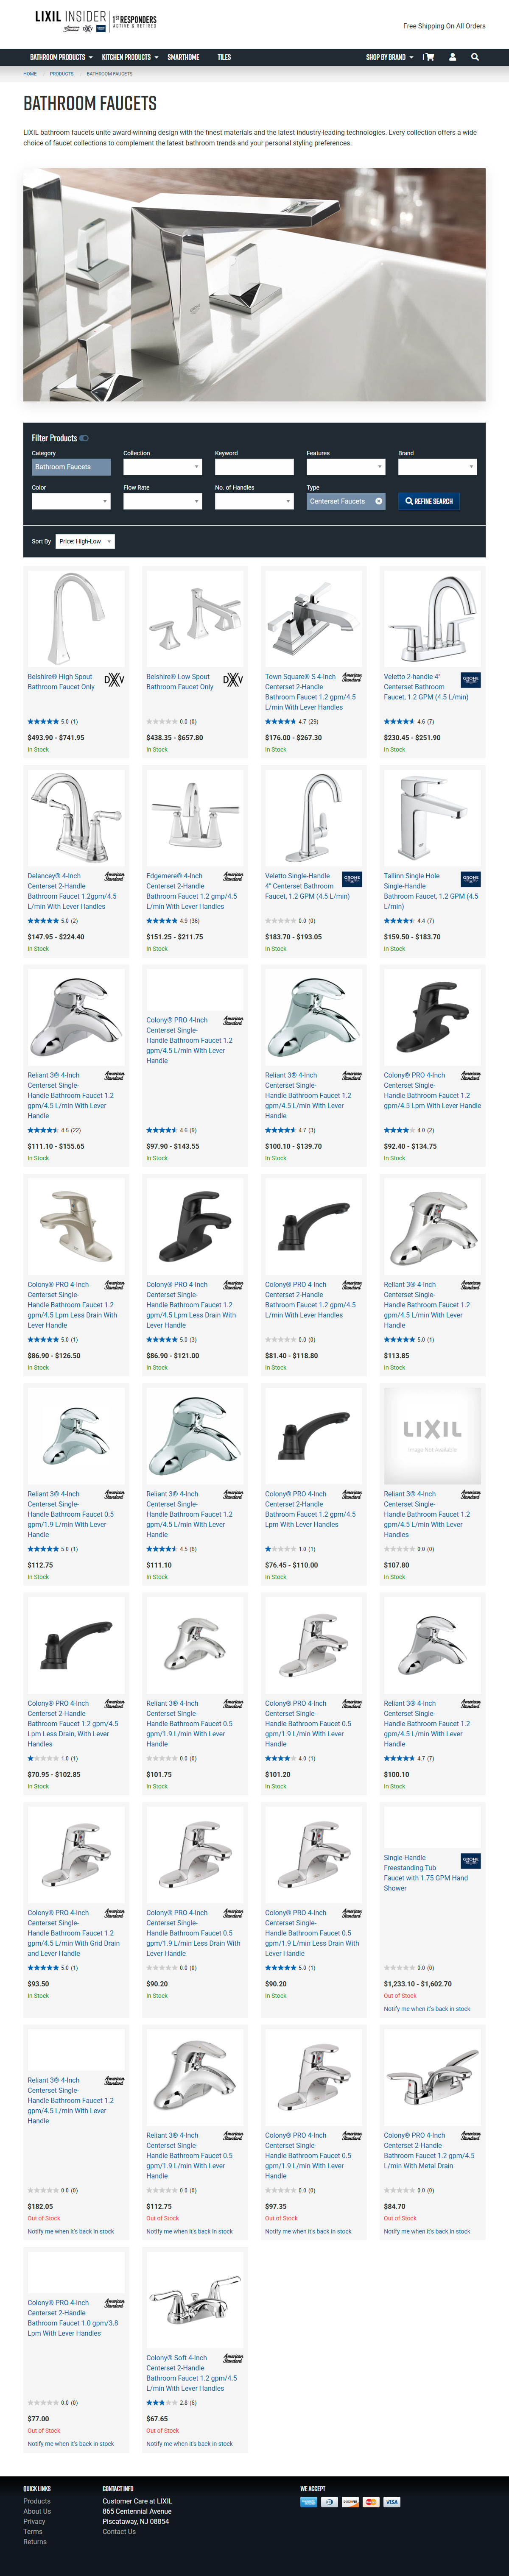The width and height of the screenshot is (509, 2576).
Task: Select the Tiles navigation item
Action: (x=224, y=57)
